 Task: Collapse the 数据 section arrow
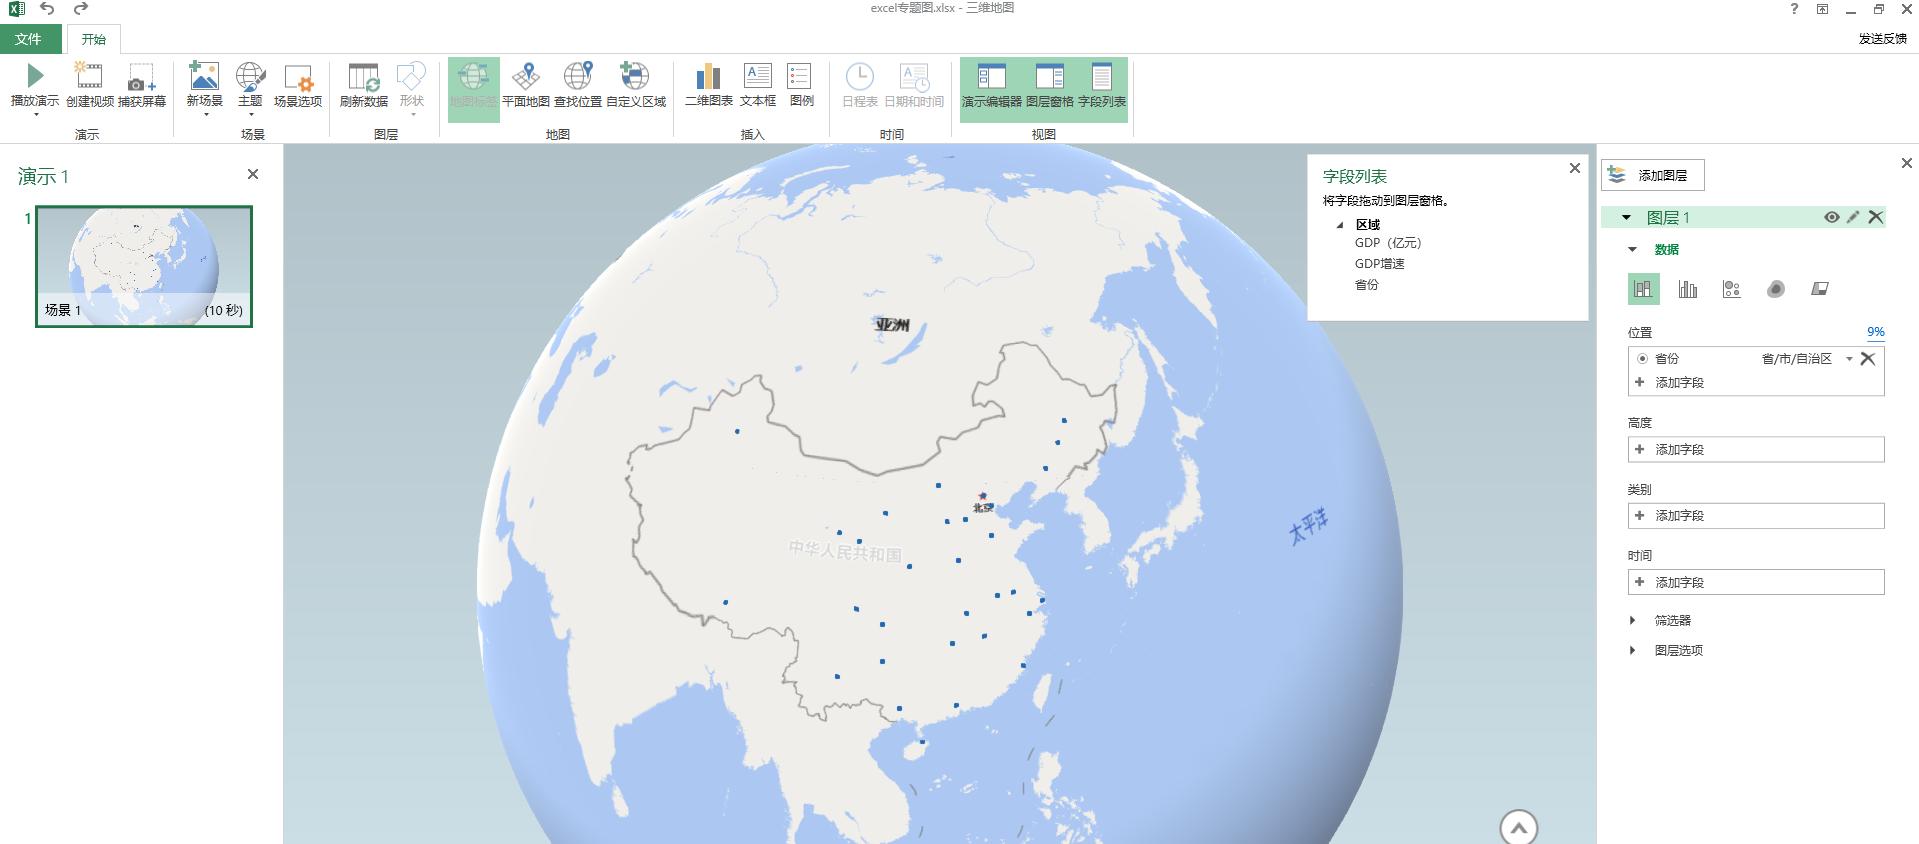coord(1633,250)
